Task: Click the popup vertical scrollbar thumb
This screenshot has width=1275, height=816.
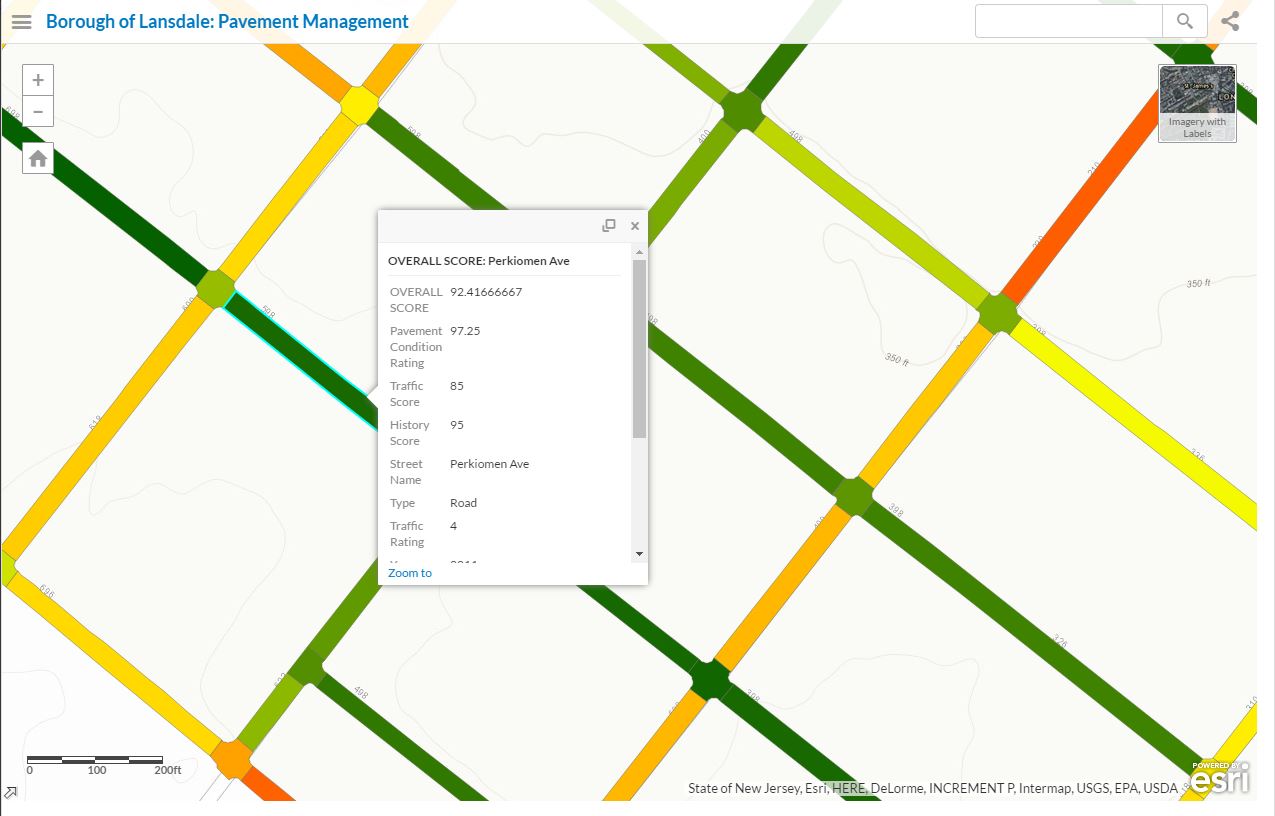Action: [639, 350]
